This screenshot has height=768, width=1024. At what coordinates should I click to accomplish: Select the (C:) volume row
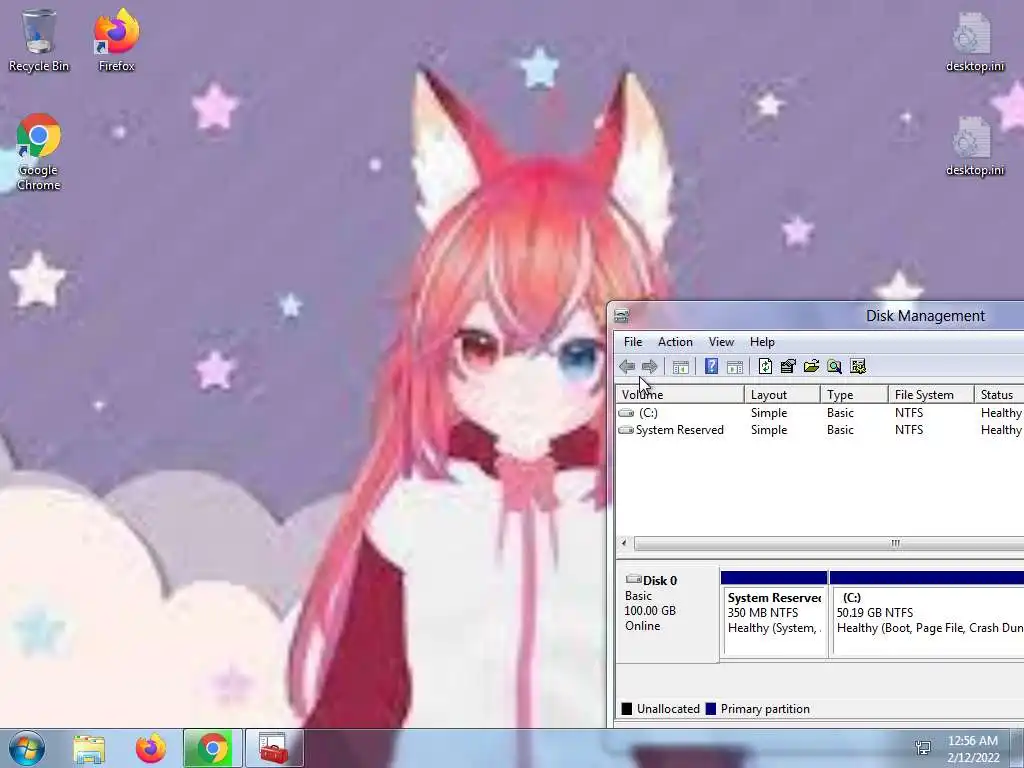click(820, 413)
